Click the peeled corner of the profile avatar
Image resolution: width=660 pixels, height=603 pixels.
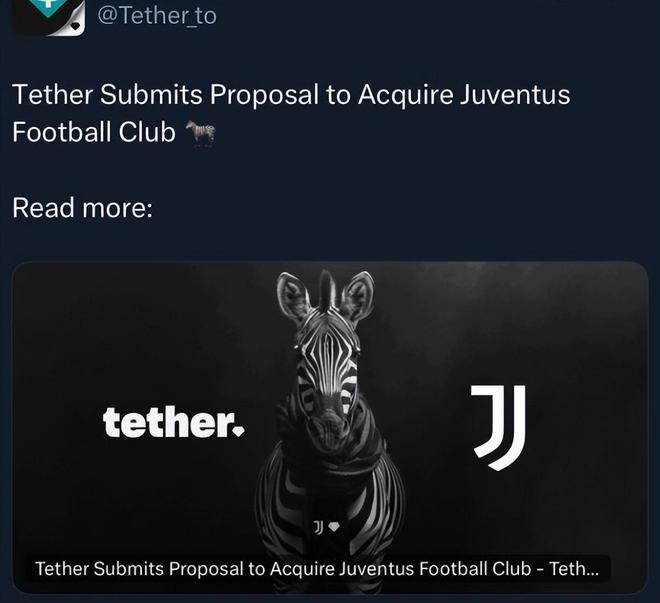pyautogui.click(x=75, y=26)
